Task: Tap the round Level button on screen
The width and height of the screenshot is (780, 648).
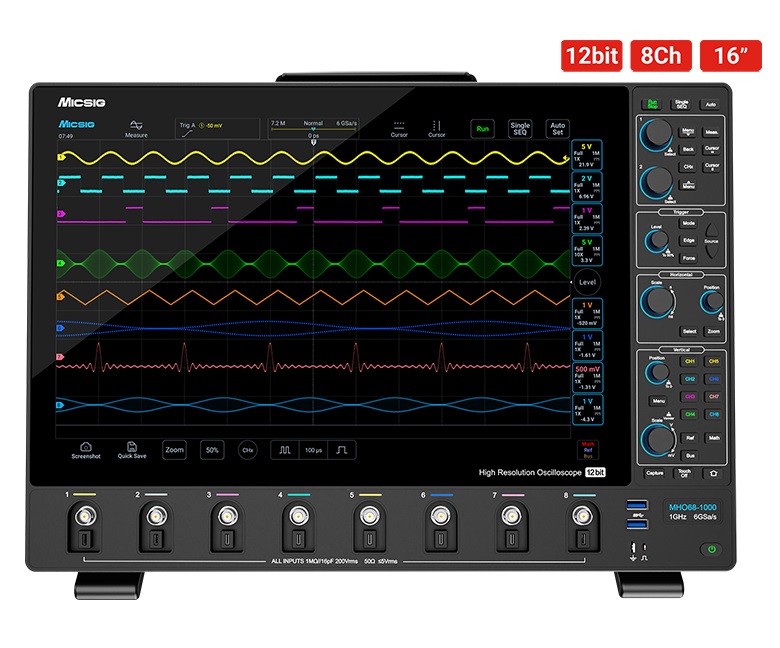Action: click(x=587, y=282)
